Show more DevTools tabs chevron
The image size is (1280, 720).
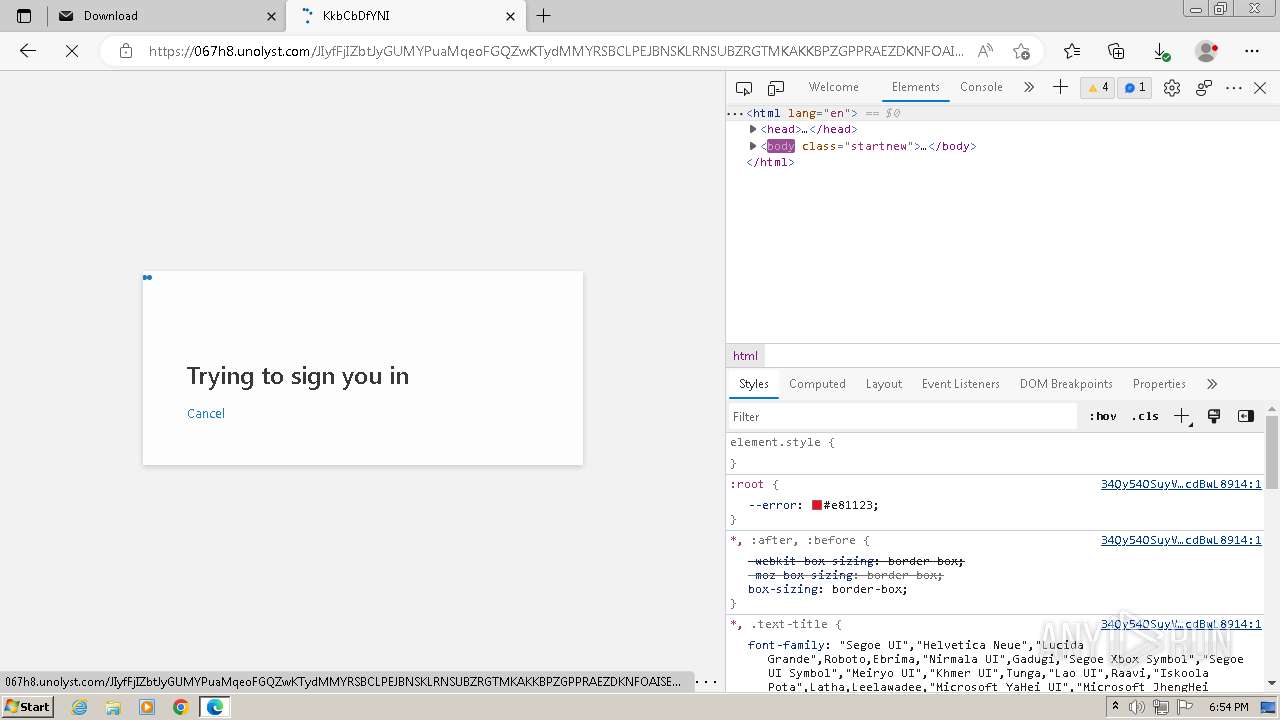pyautogui.click(x=1029, y=88)
